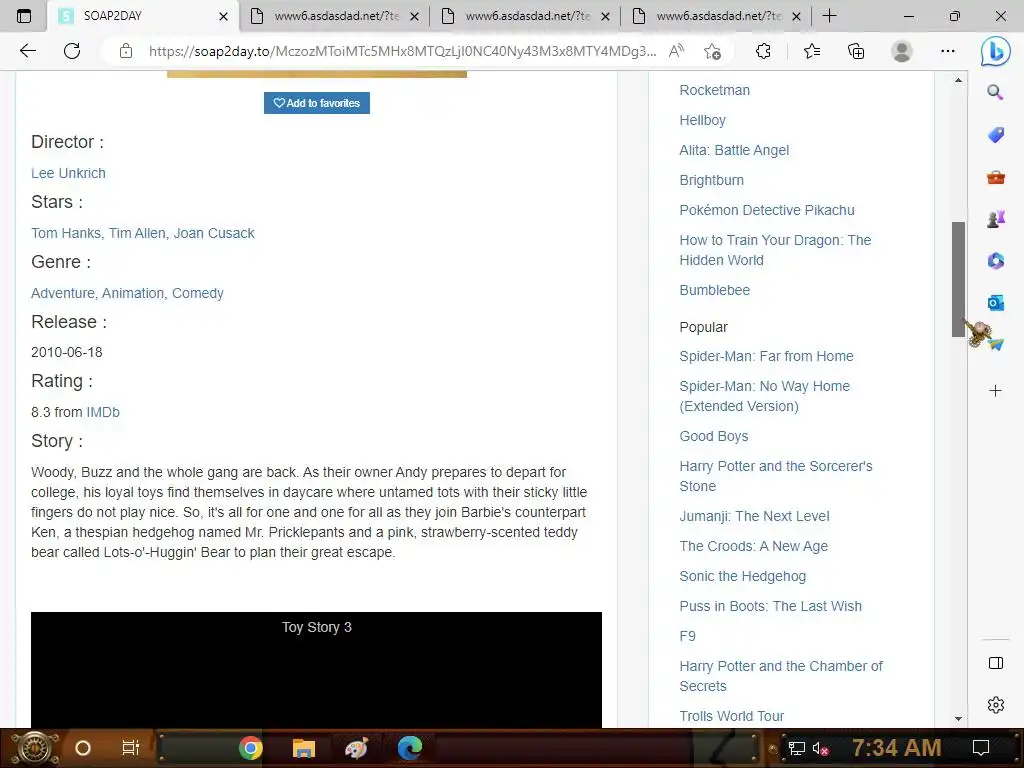Click the Toy Story 3 video player
Viewport: 1024px width, 768px height.
316,669
